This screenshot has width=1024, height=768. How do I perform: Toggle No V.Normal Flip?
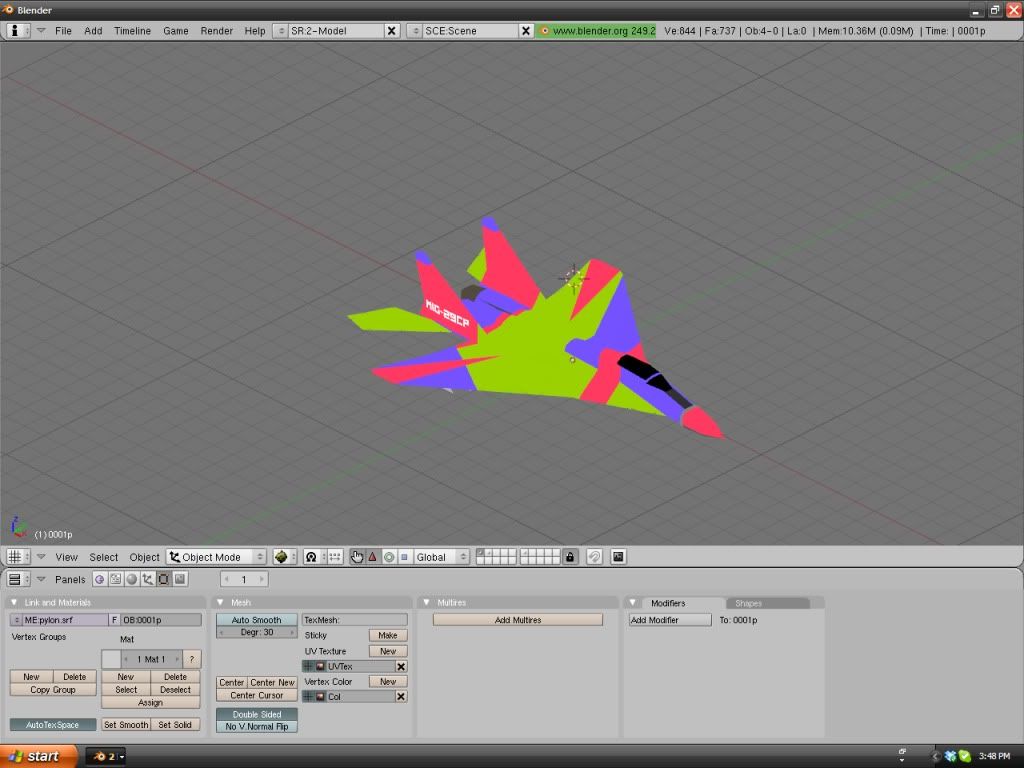257,727
